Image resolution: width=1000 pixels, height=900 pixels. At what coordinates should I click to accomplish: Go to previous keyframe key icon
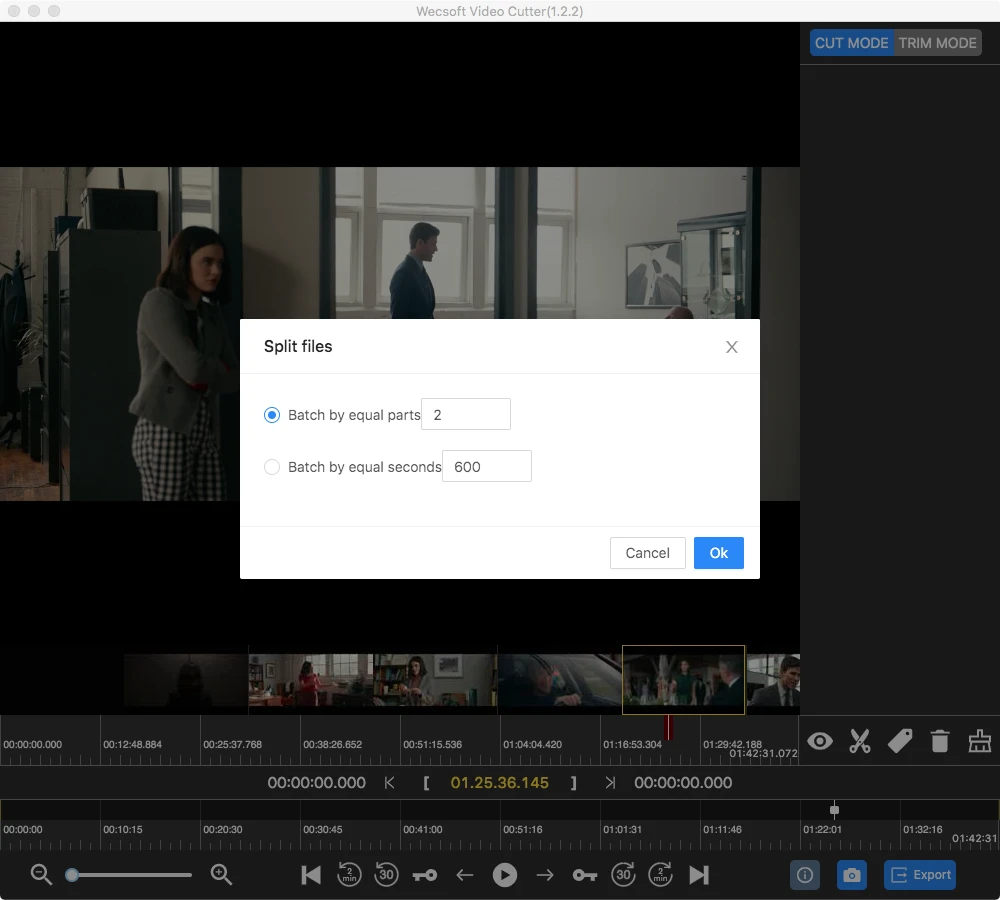pyautogui.click(x=425, y=875)
